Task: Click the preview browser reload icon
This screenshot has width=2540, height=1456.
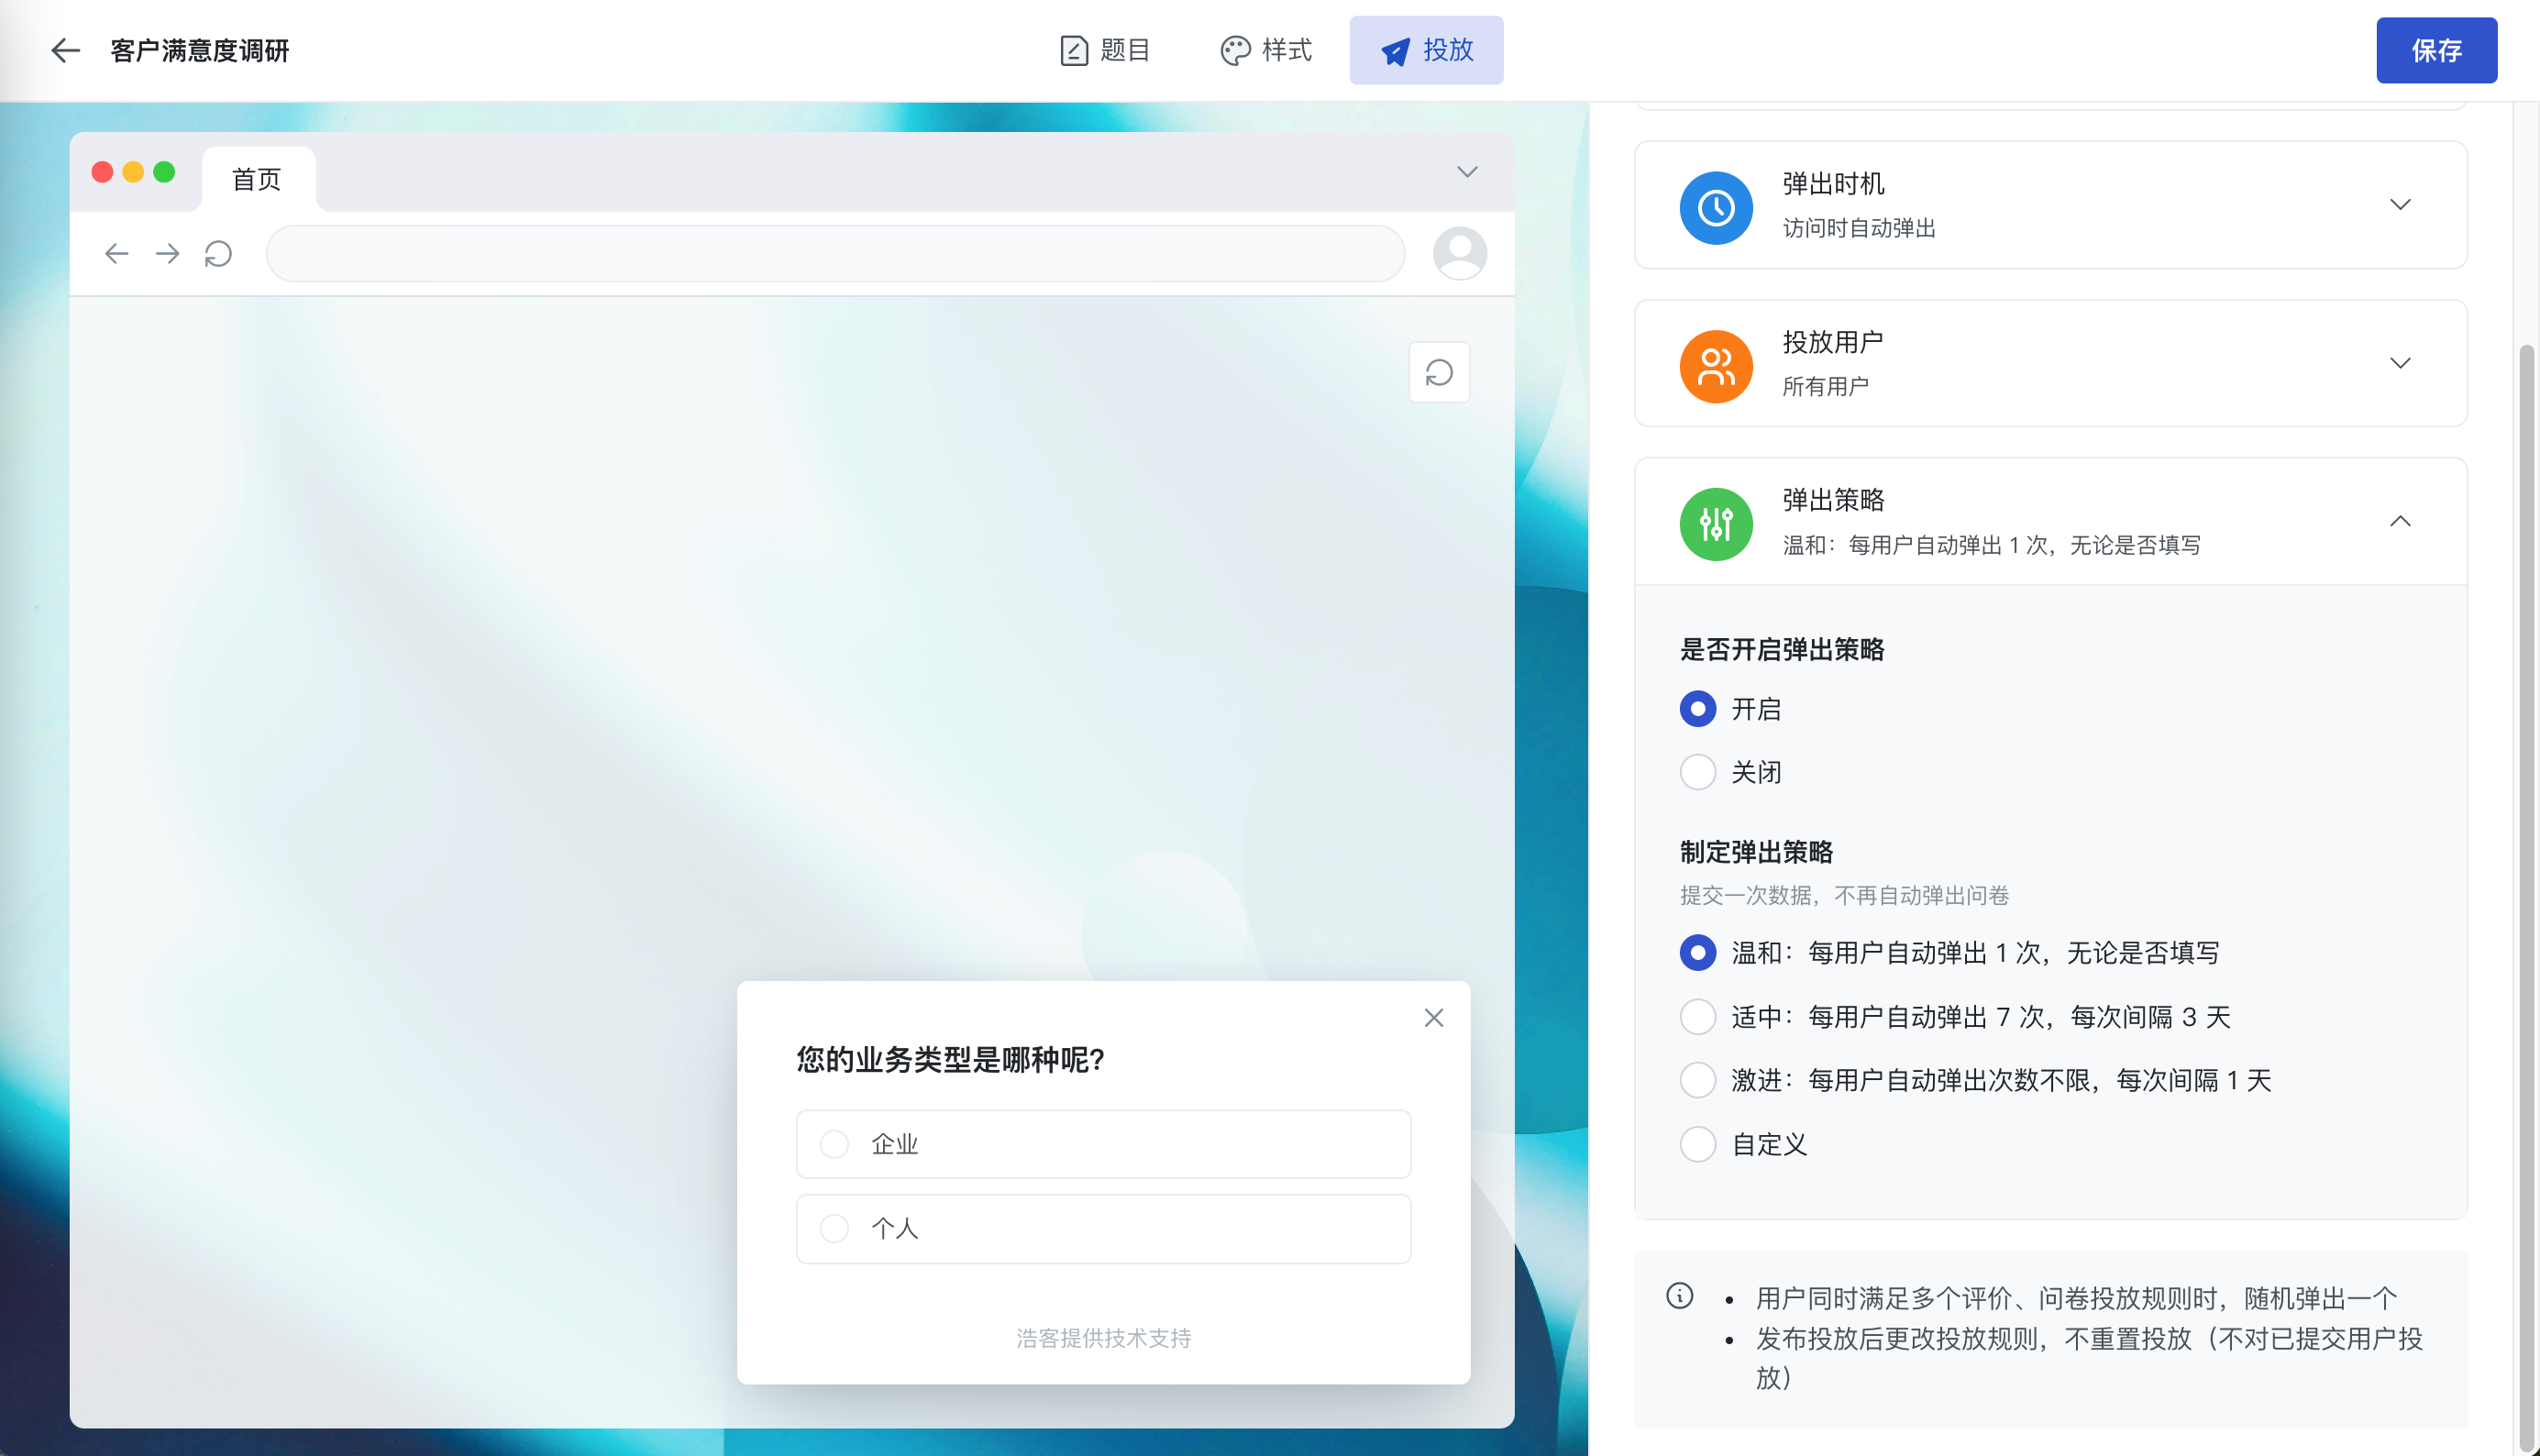Action: tap(218, 254)
